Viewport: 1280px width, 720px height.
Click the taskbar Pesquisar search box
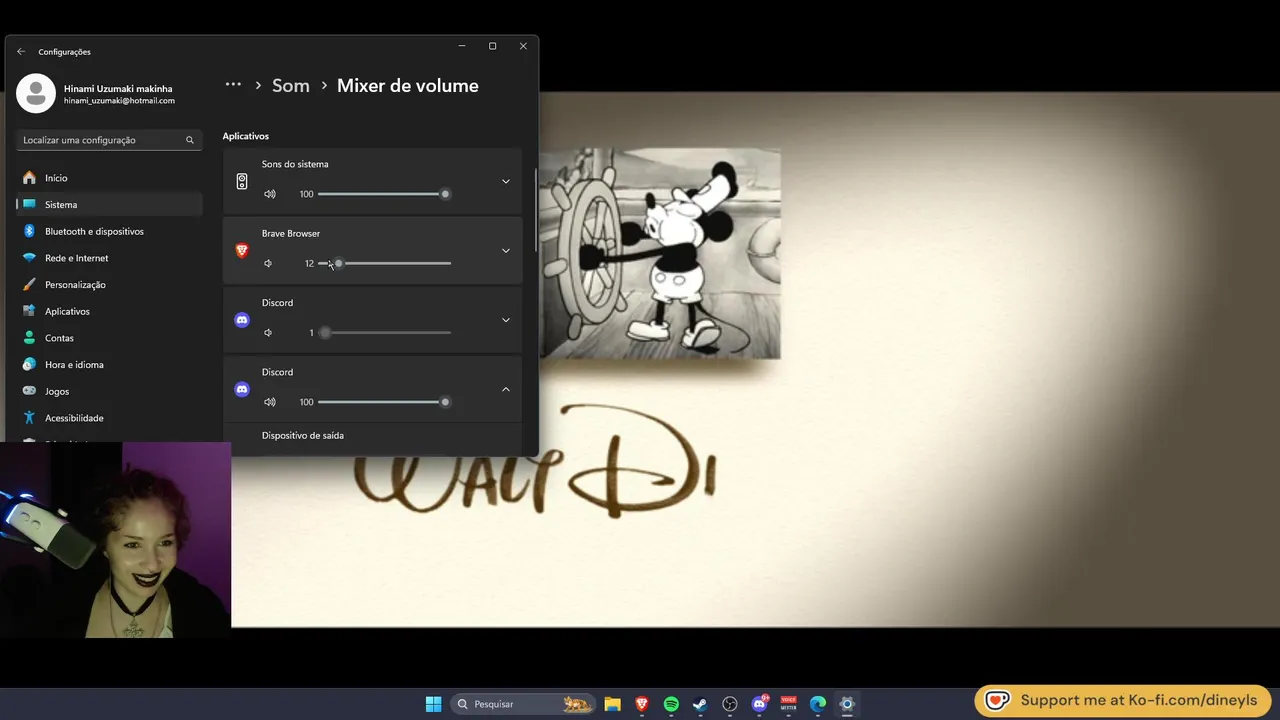(523, 704)
